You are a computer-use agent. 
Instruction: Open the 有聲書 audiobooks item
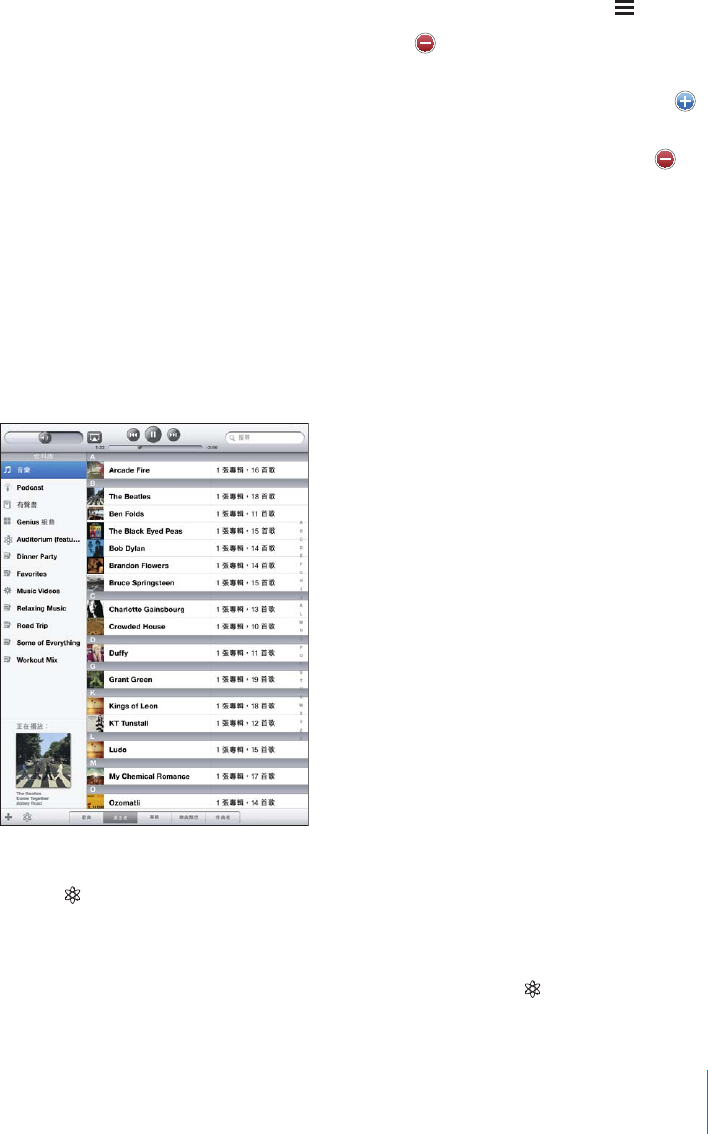(43, 505)
